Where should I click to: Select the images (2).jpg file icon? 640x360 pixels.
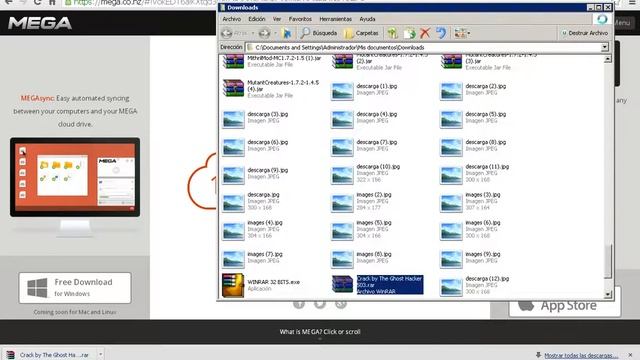[x=342, y=203]
